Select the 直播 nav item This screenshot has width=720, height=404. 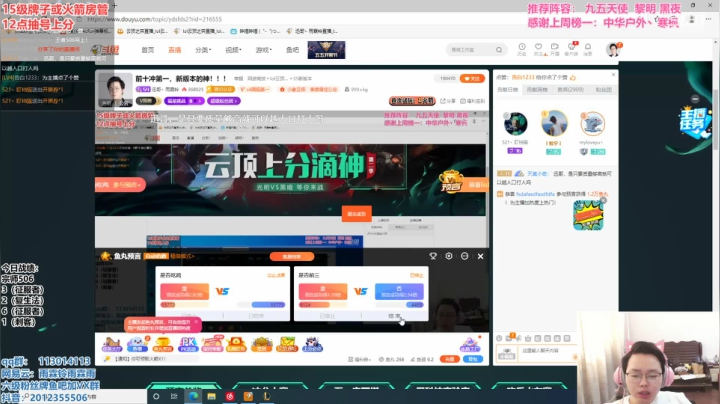(x=174, y=50)
